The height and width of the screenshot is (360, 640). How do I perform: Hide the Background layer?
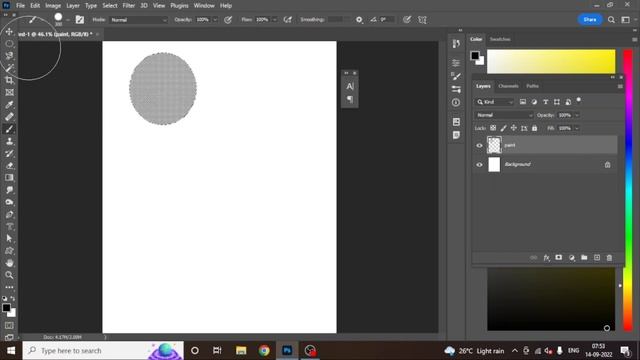pos(479,165)
